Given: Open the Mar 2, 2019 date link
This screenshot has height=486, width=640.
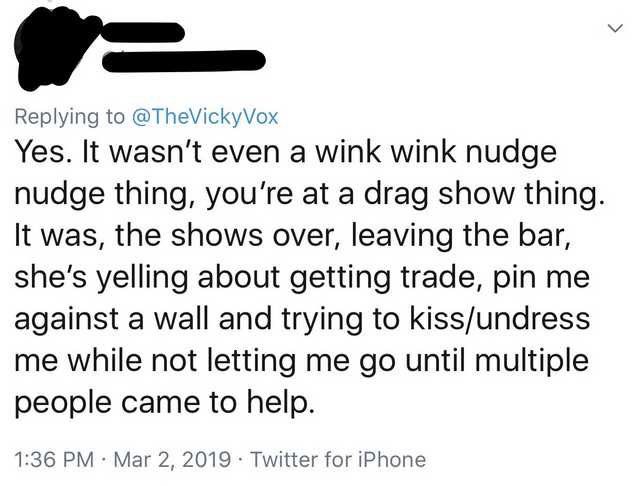Looking at the screenshot, I should coord(172,459).
